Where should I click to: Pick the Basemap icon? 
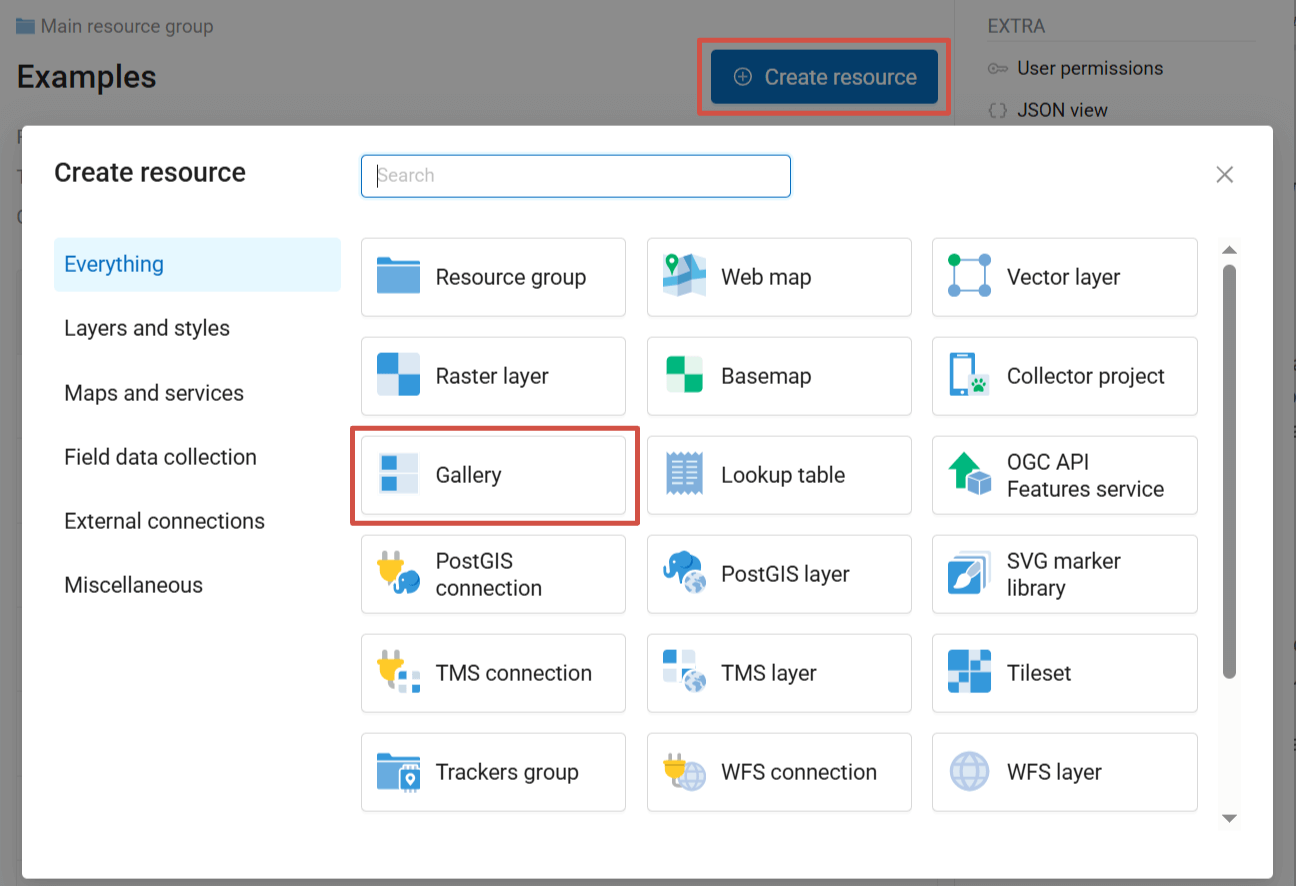tap(684, 376)
